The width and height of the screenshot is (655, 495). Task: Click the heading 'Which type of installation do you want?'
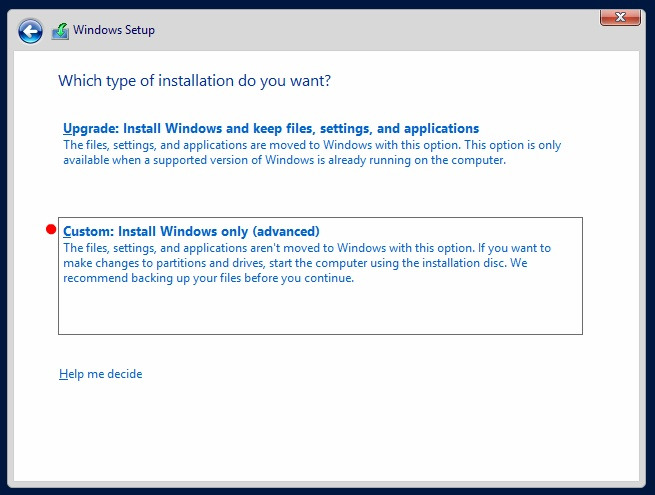coord(194,81)
